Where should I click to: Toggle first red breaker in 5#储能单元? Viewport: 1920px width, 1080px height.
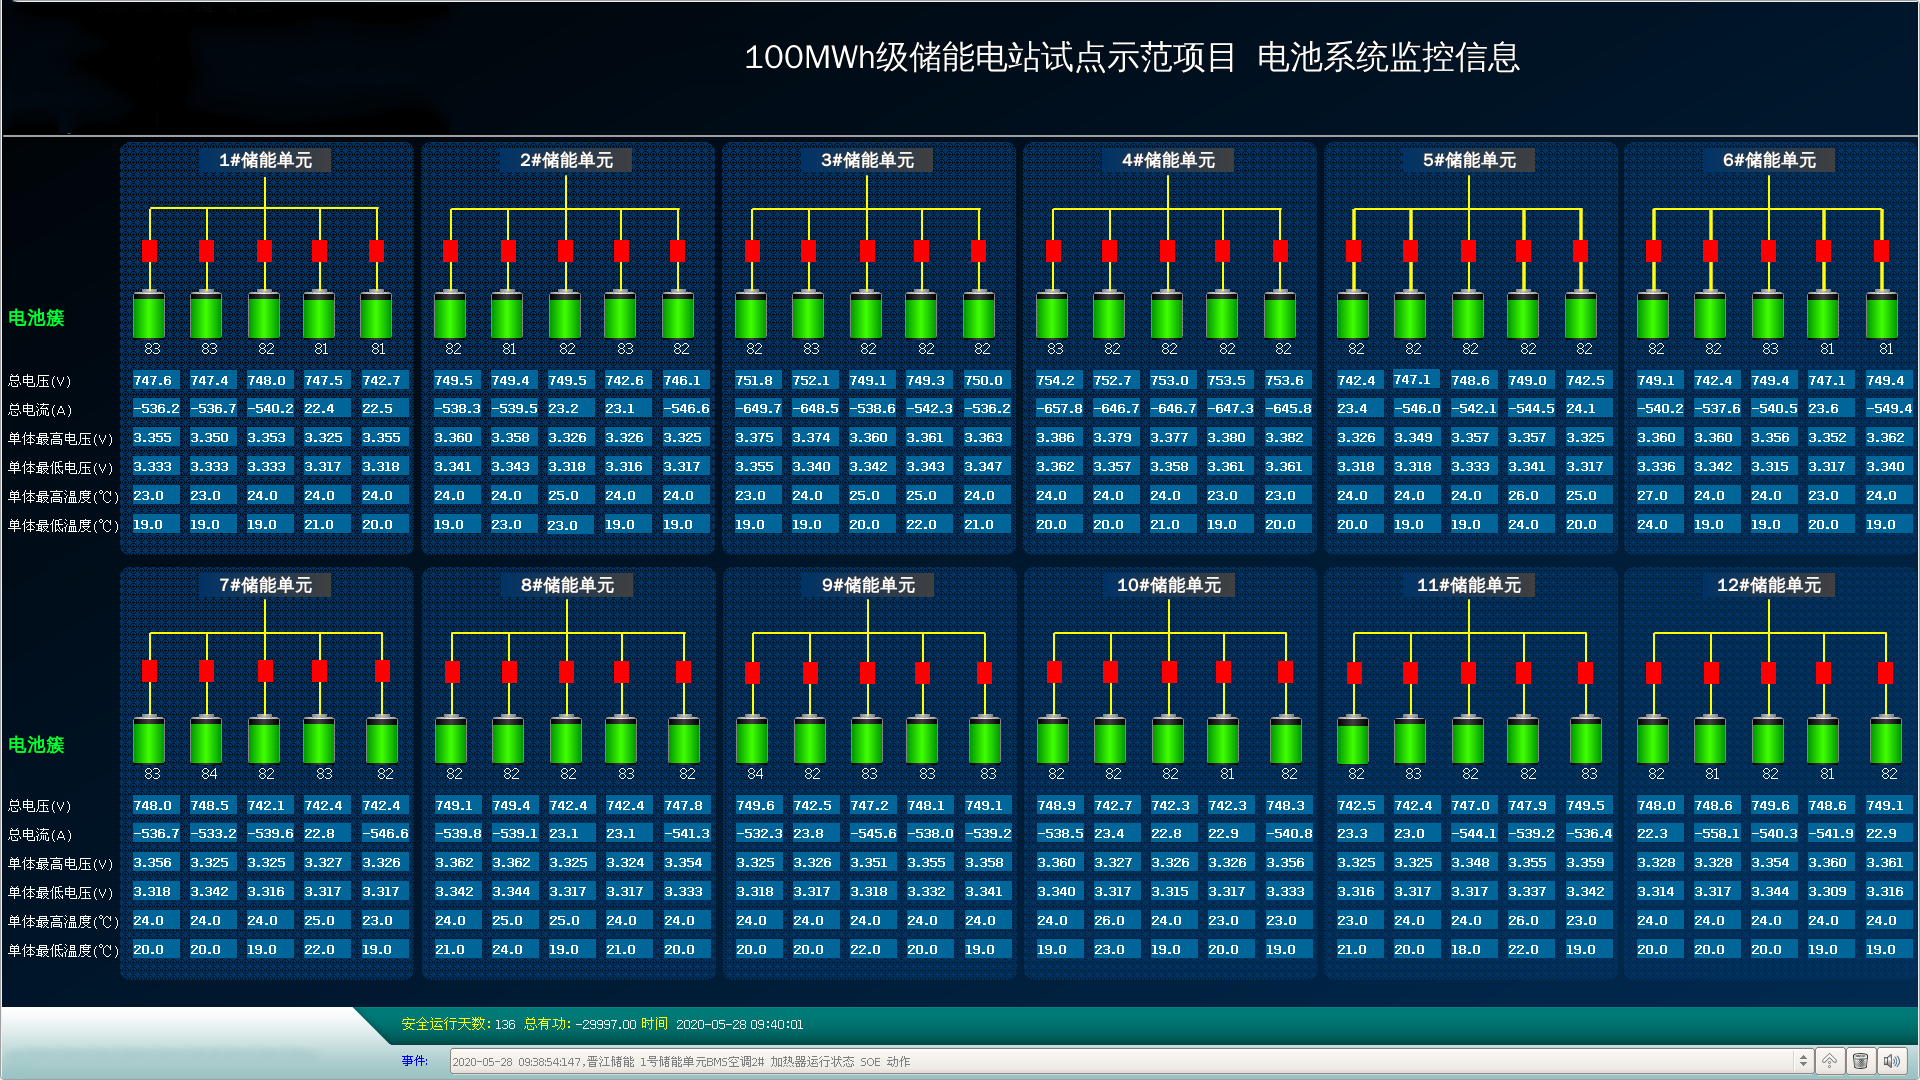pyautogui.click(x=1353, y=250)
